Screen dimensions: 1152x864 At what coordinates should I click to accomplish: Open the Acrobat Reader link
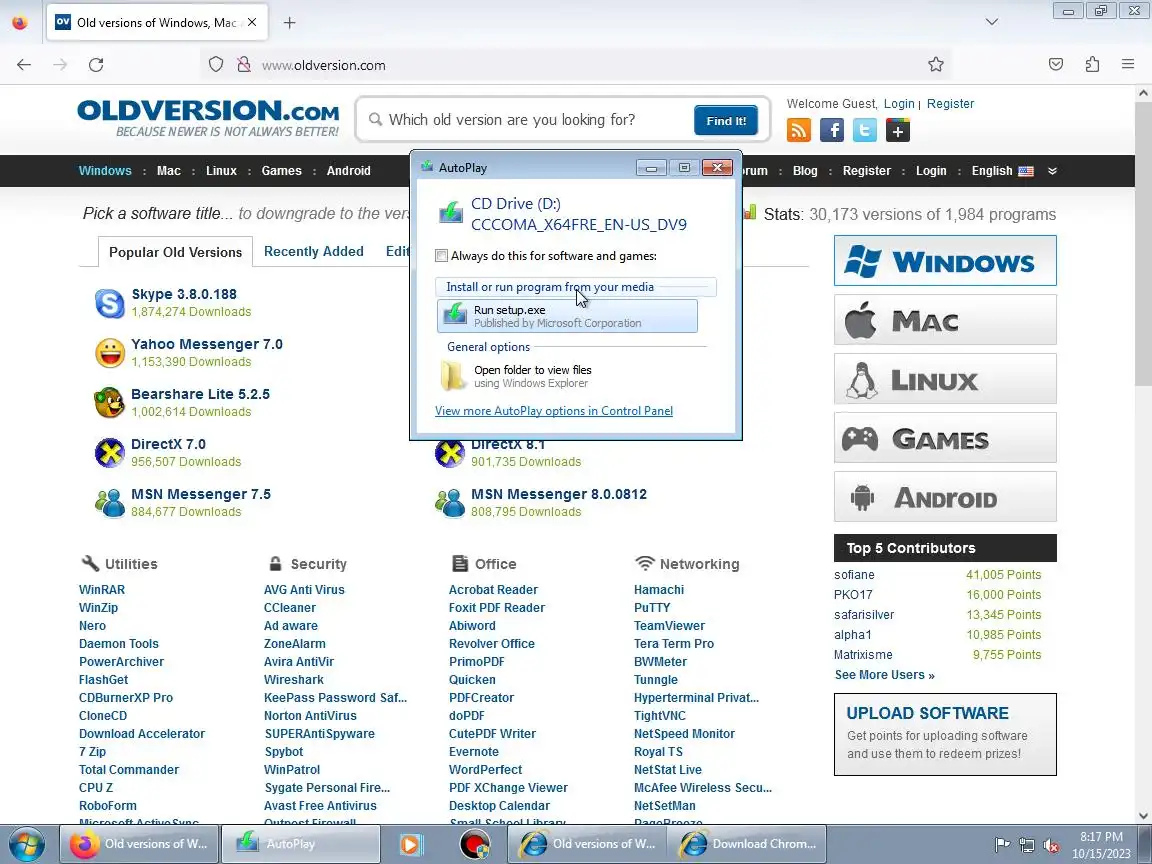[493, 589]
